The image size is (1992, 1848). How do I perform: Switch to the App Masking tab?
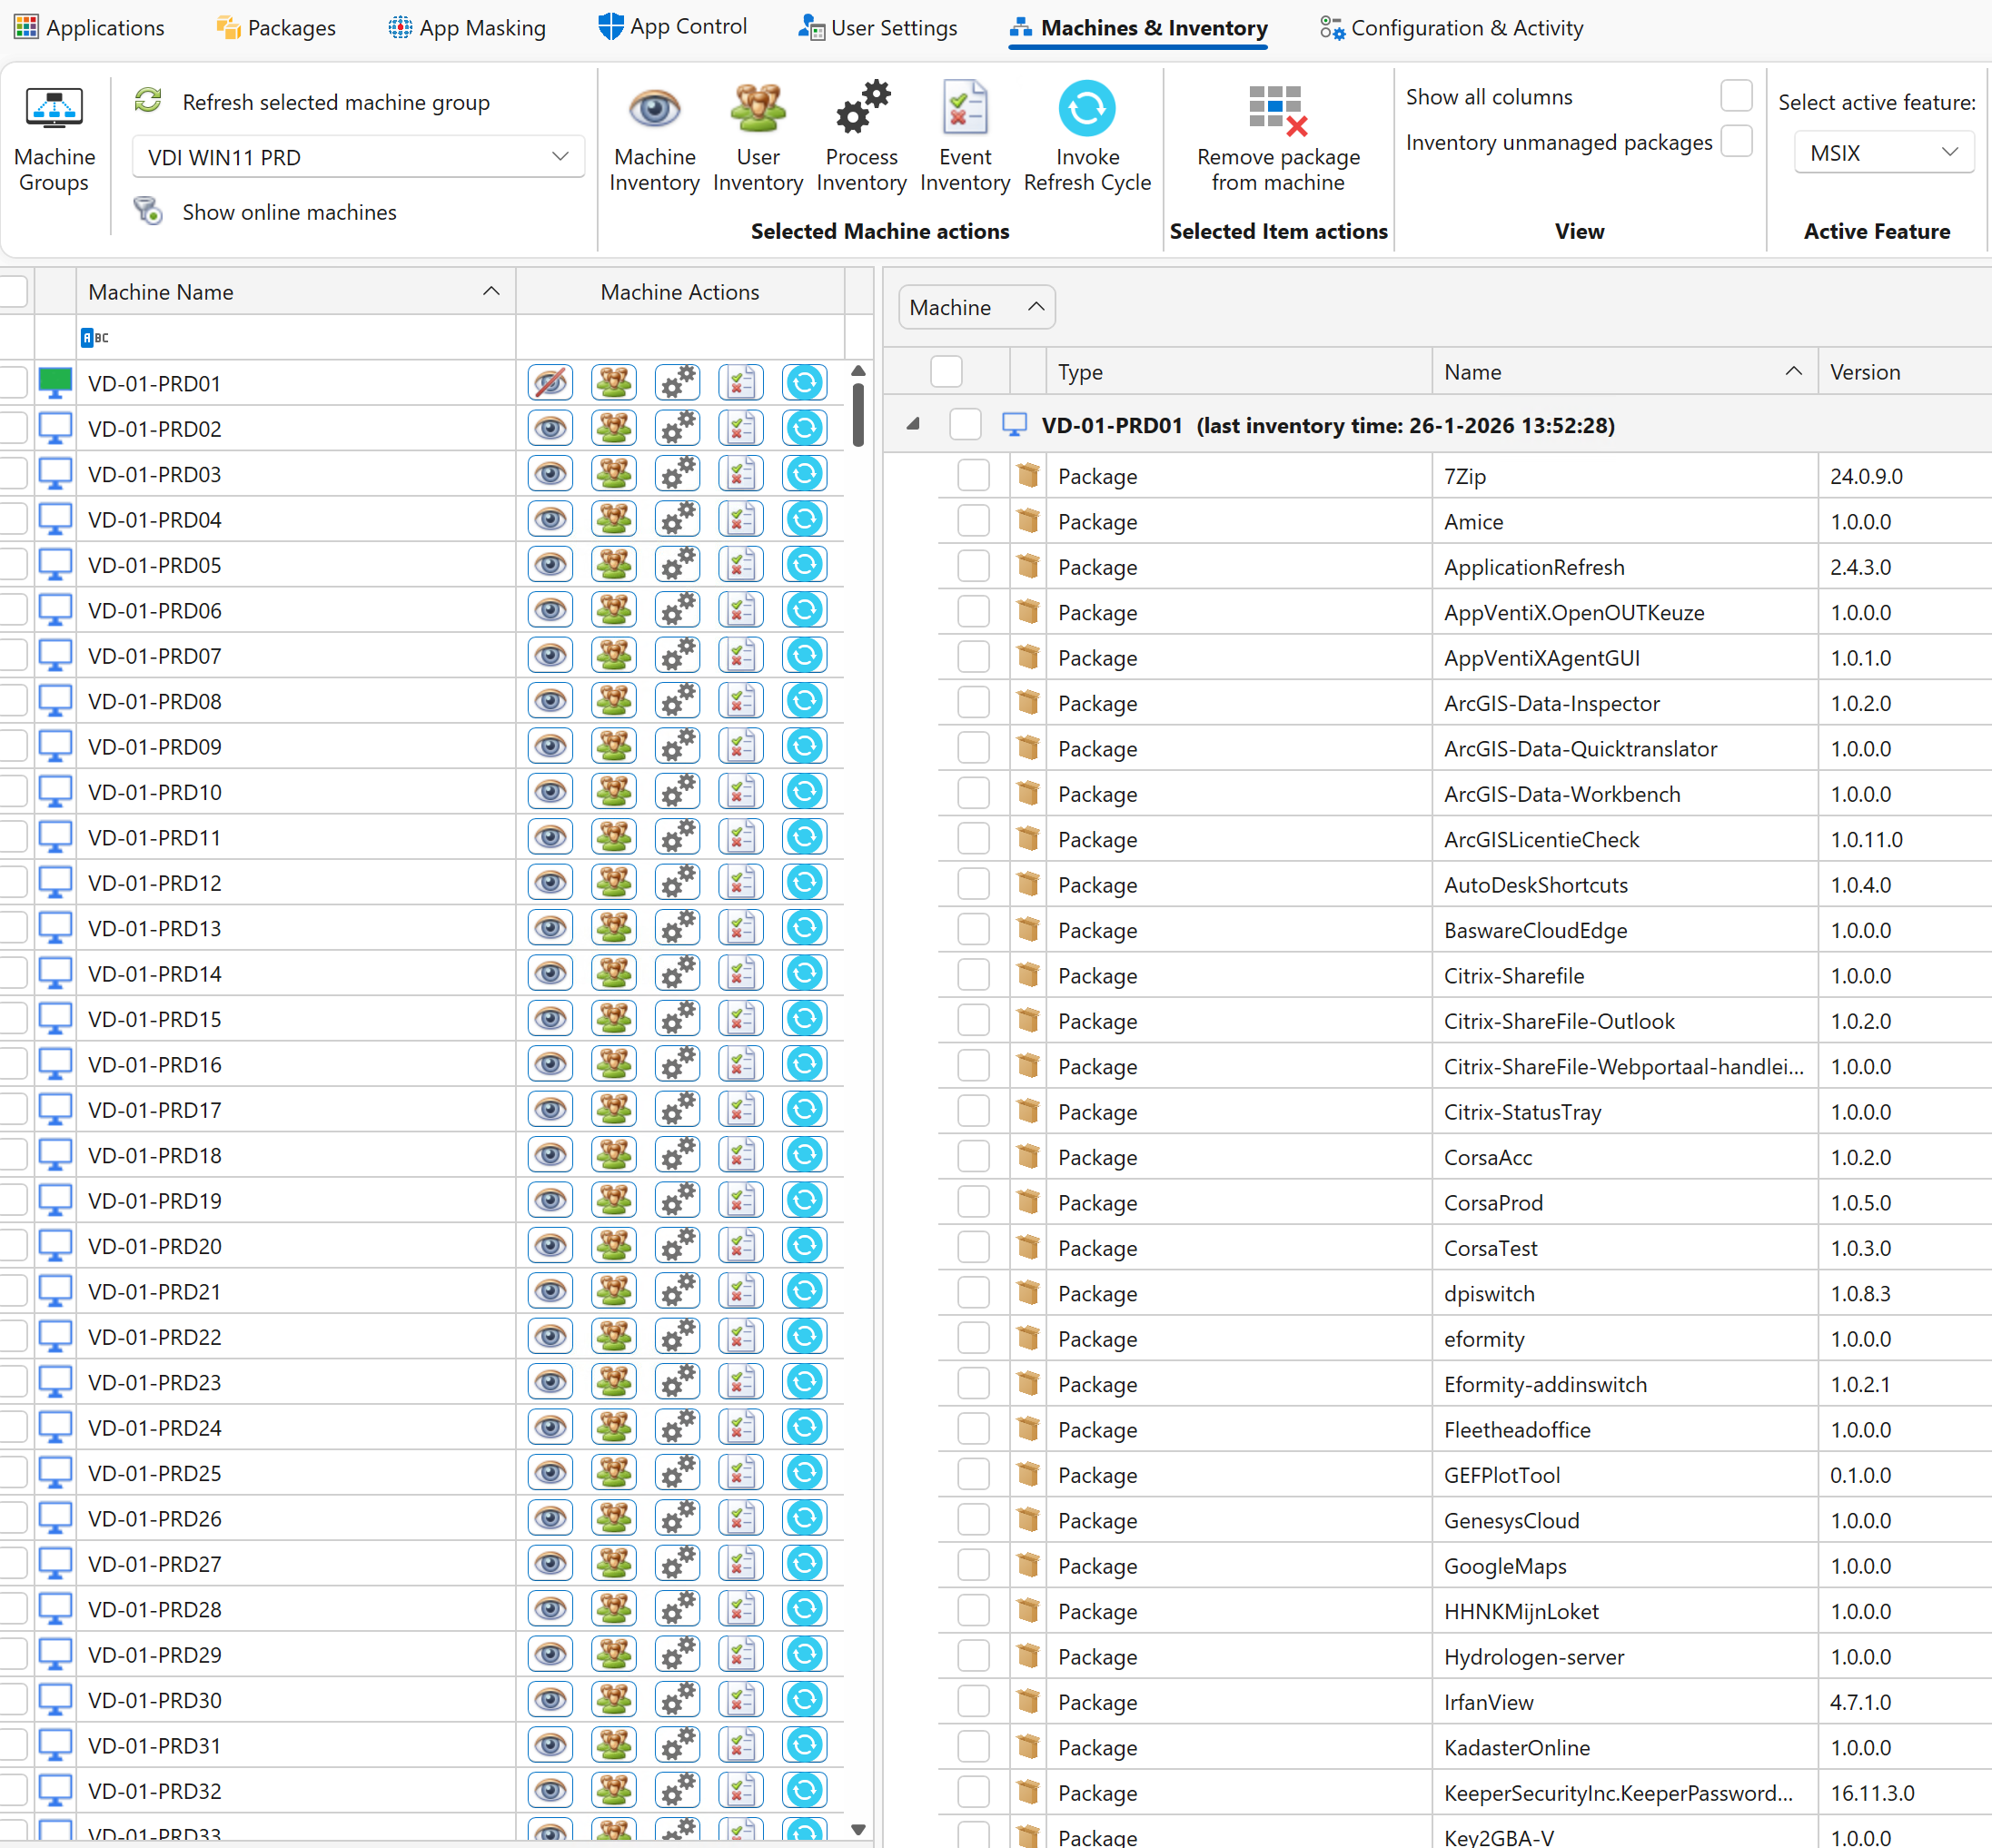pyautogui.click(x=467, y=28)
